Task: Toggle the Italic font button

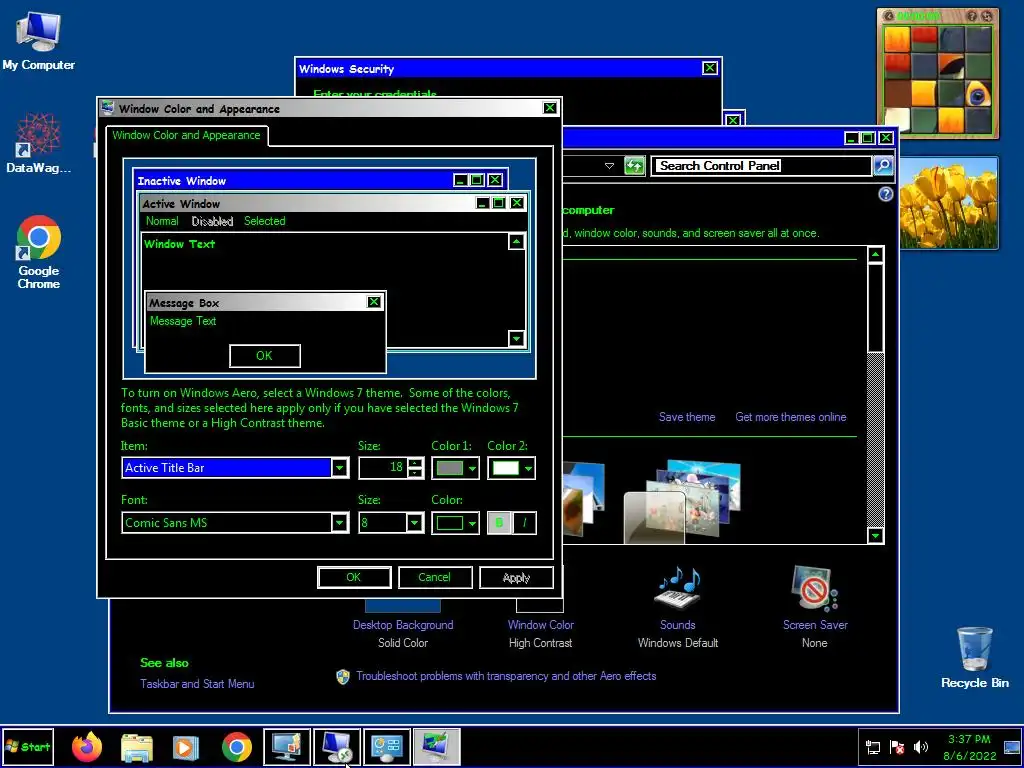Action: point(524,522)
